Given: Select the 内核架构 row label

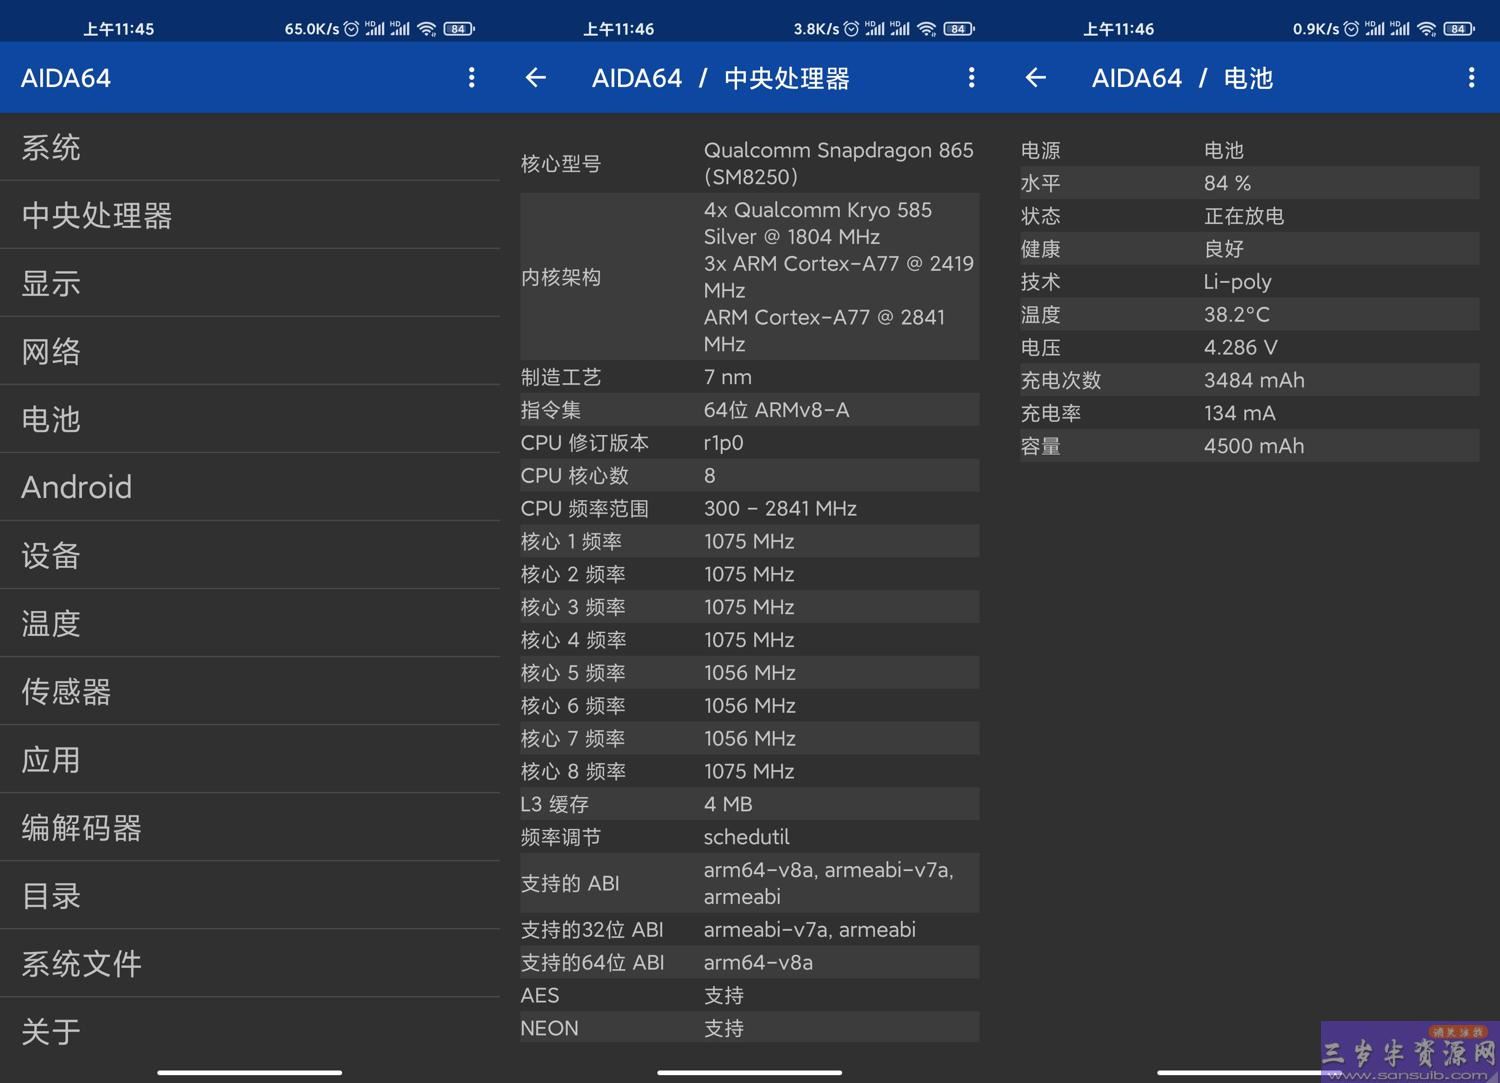Looking at the screenshot, I should [x=561, y=277].
